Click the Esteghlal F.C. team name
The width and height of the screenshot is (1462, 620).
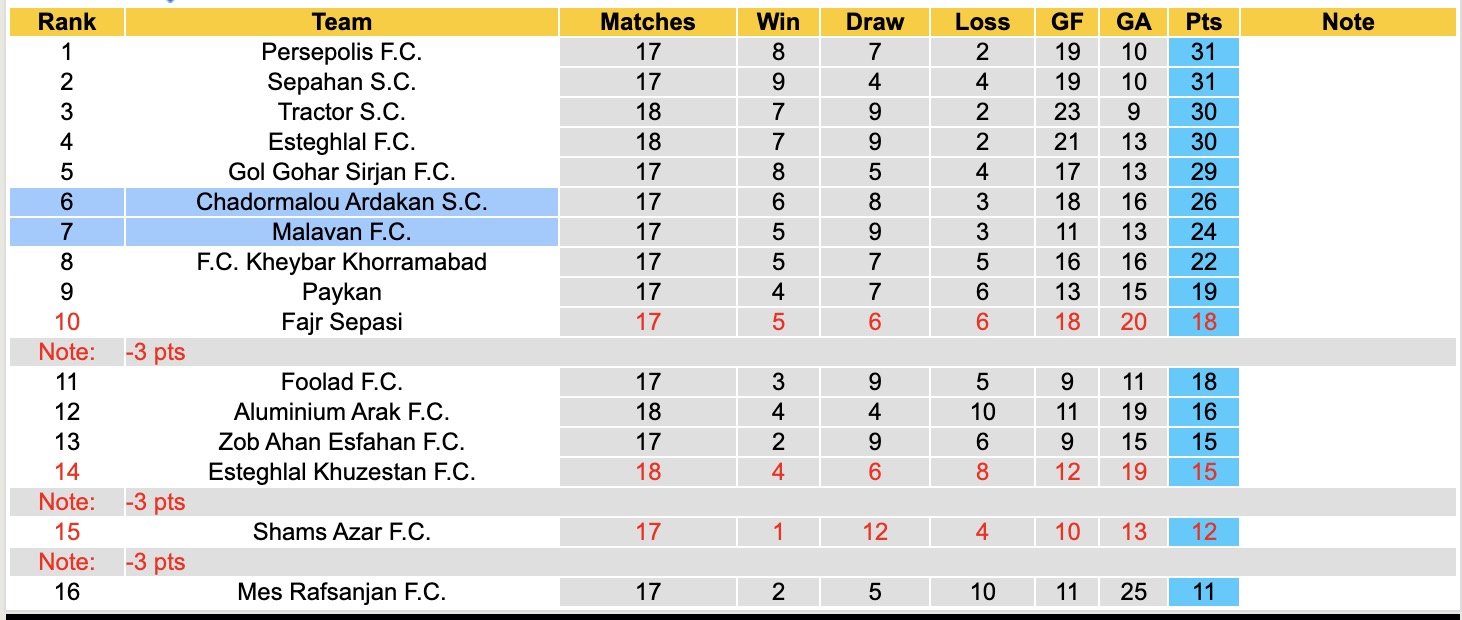(341, 142)
